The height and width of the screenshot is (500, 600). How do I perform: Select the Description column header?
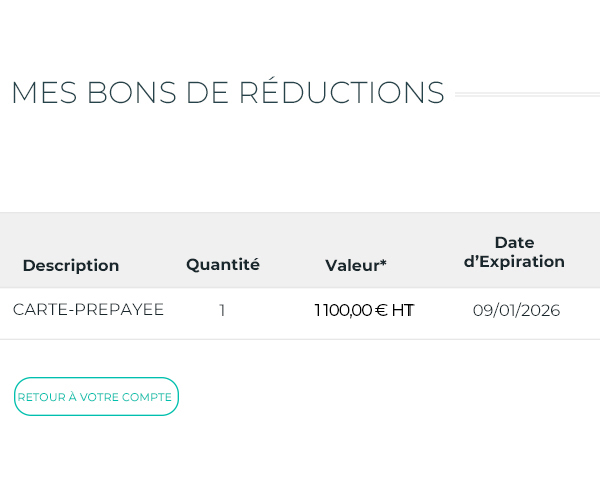click(x=71, y=265)
